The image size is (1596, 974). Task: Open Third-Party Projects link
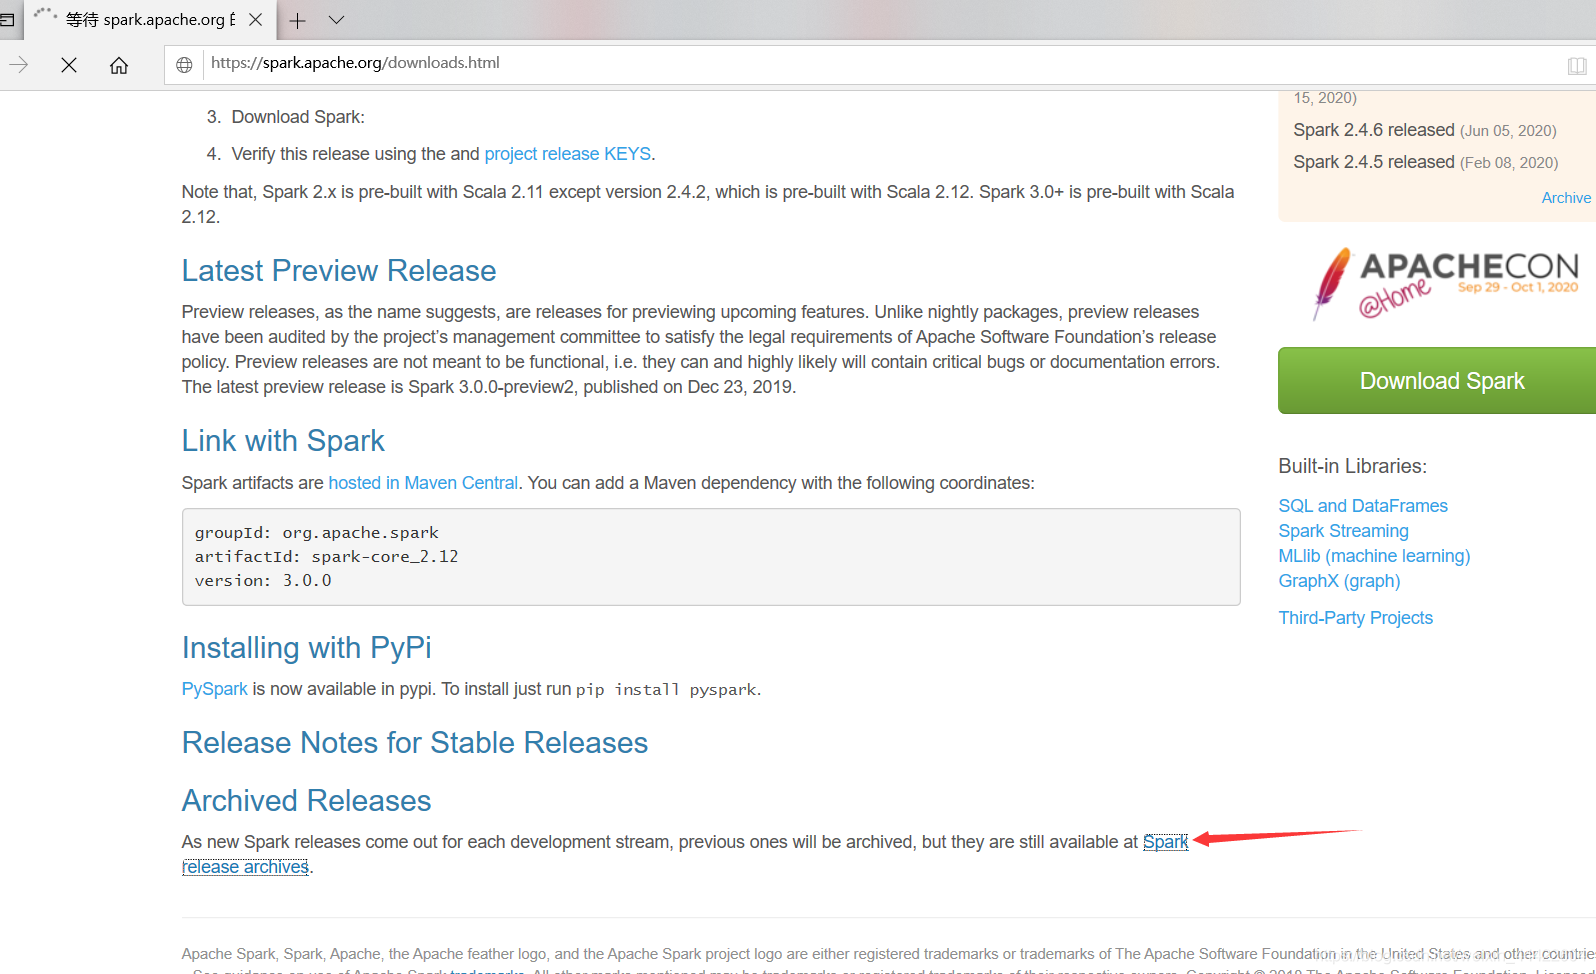[1355, 618]
